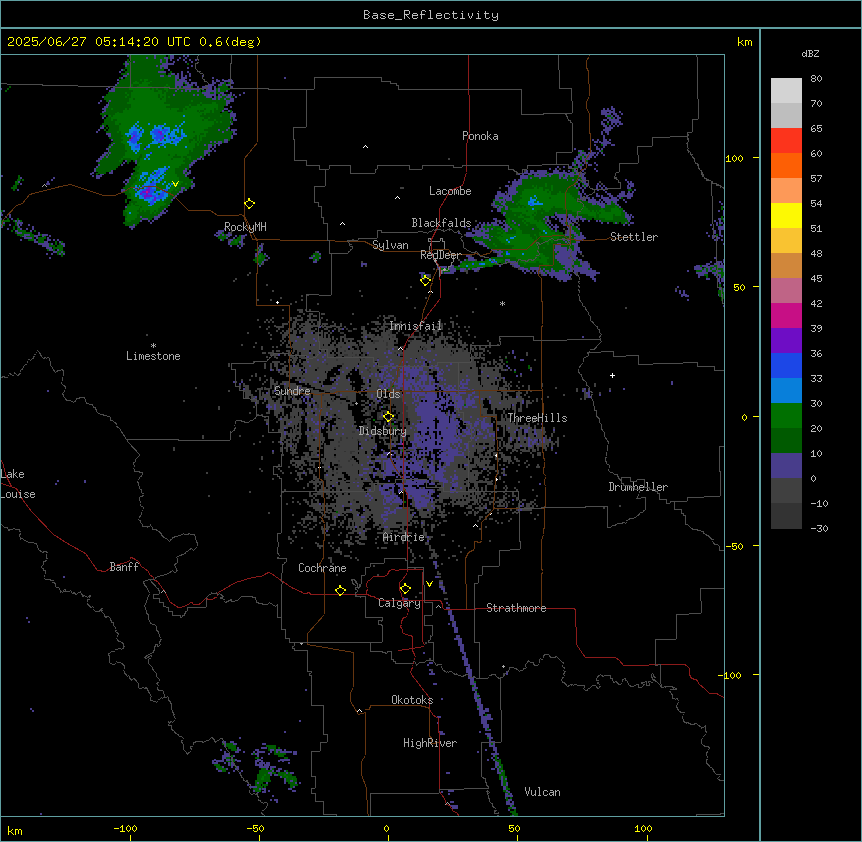This screenshot has width=862, height=842.
Task: Select the Limestone label
Action: (153, 356)
